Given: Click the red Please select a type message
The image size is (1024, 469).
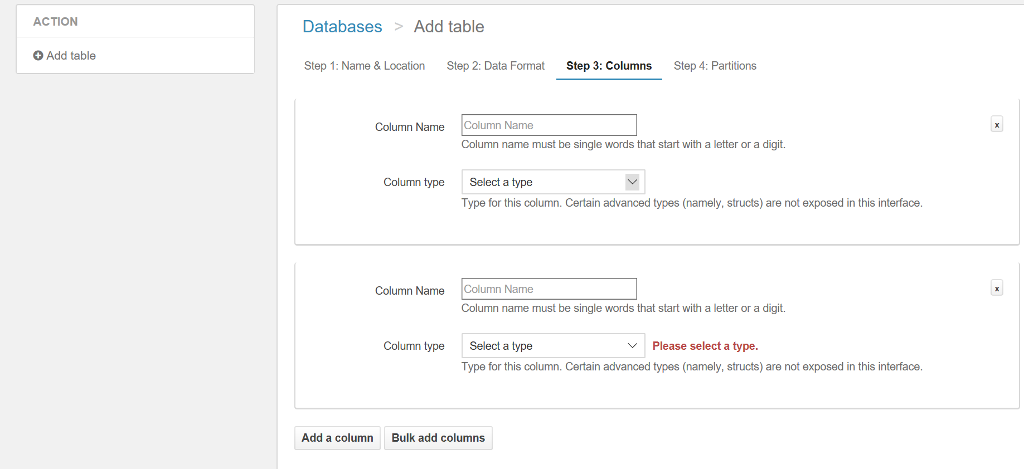Looking at the screenshot, I should click(x=705, y=346).
